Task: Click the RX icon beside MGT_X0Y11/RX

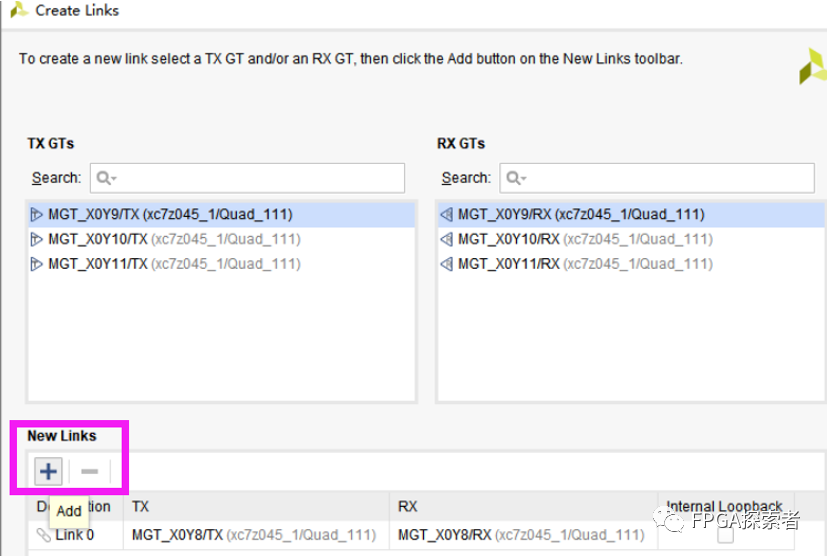Action: [447, 264]
